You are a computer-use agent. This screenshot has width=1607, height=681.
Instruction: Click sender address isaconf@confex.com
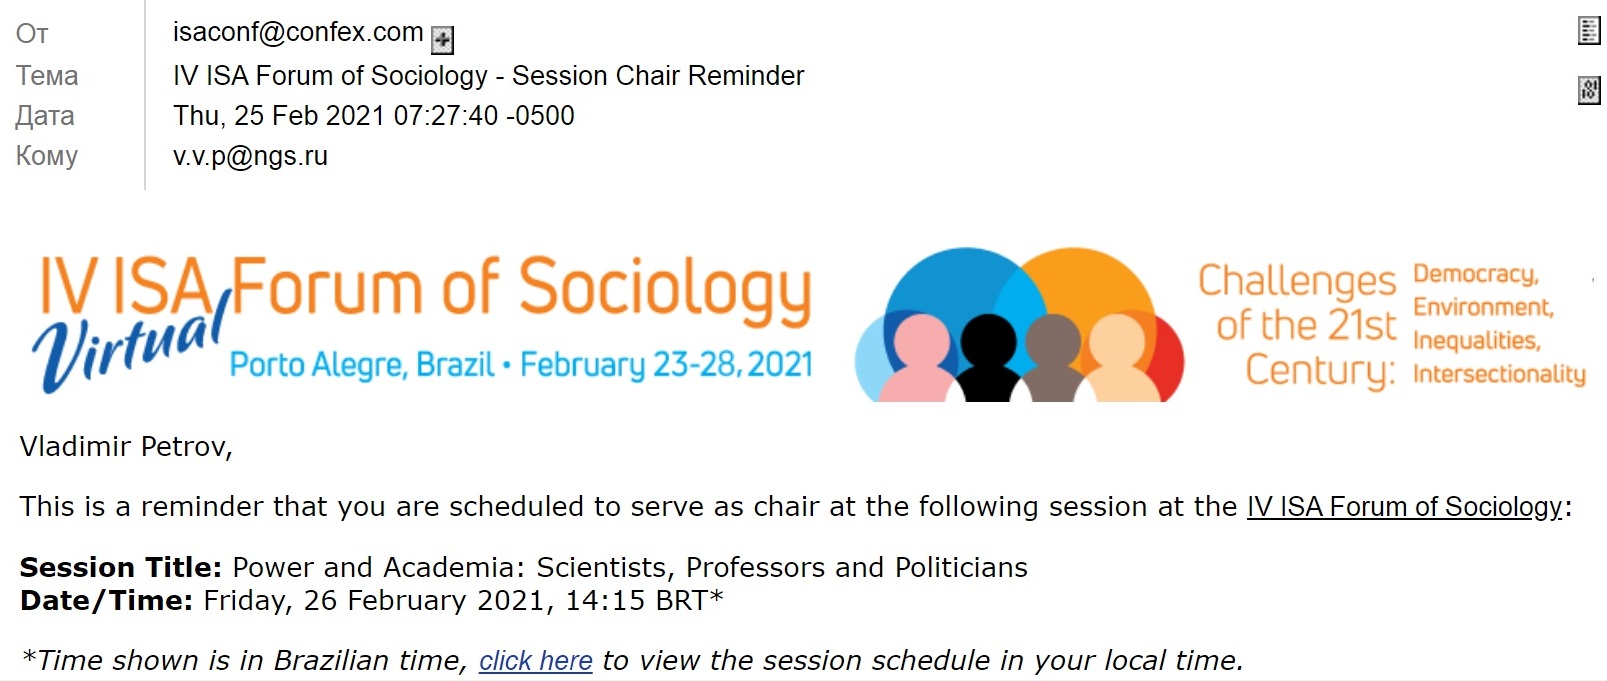point(298,32)
